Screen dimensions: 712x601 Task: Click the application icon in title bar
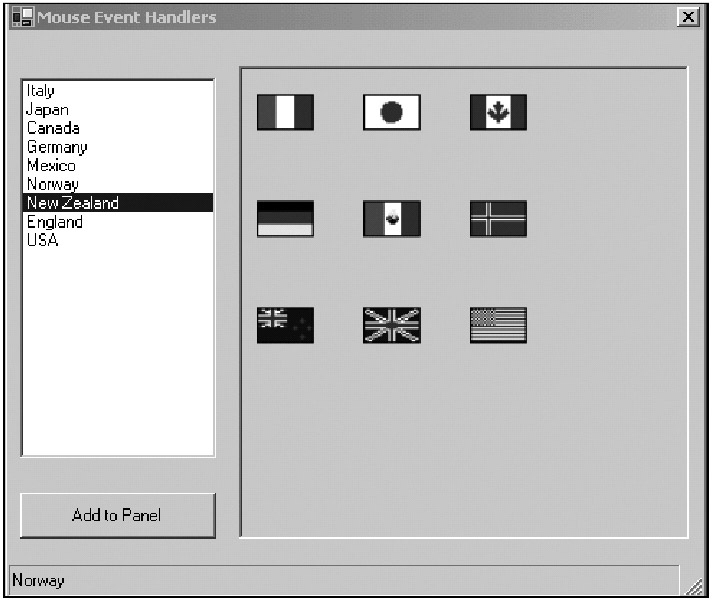[22, 17]
